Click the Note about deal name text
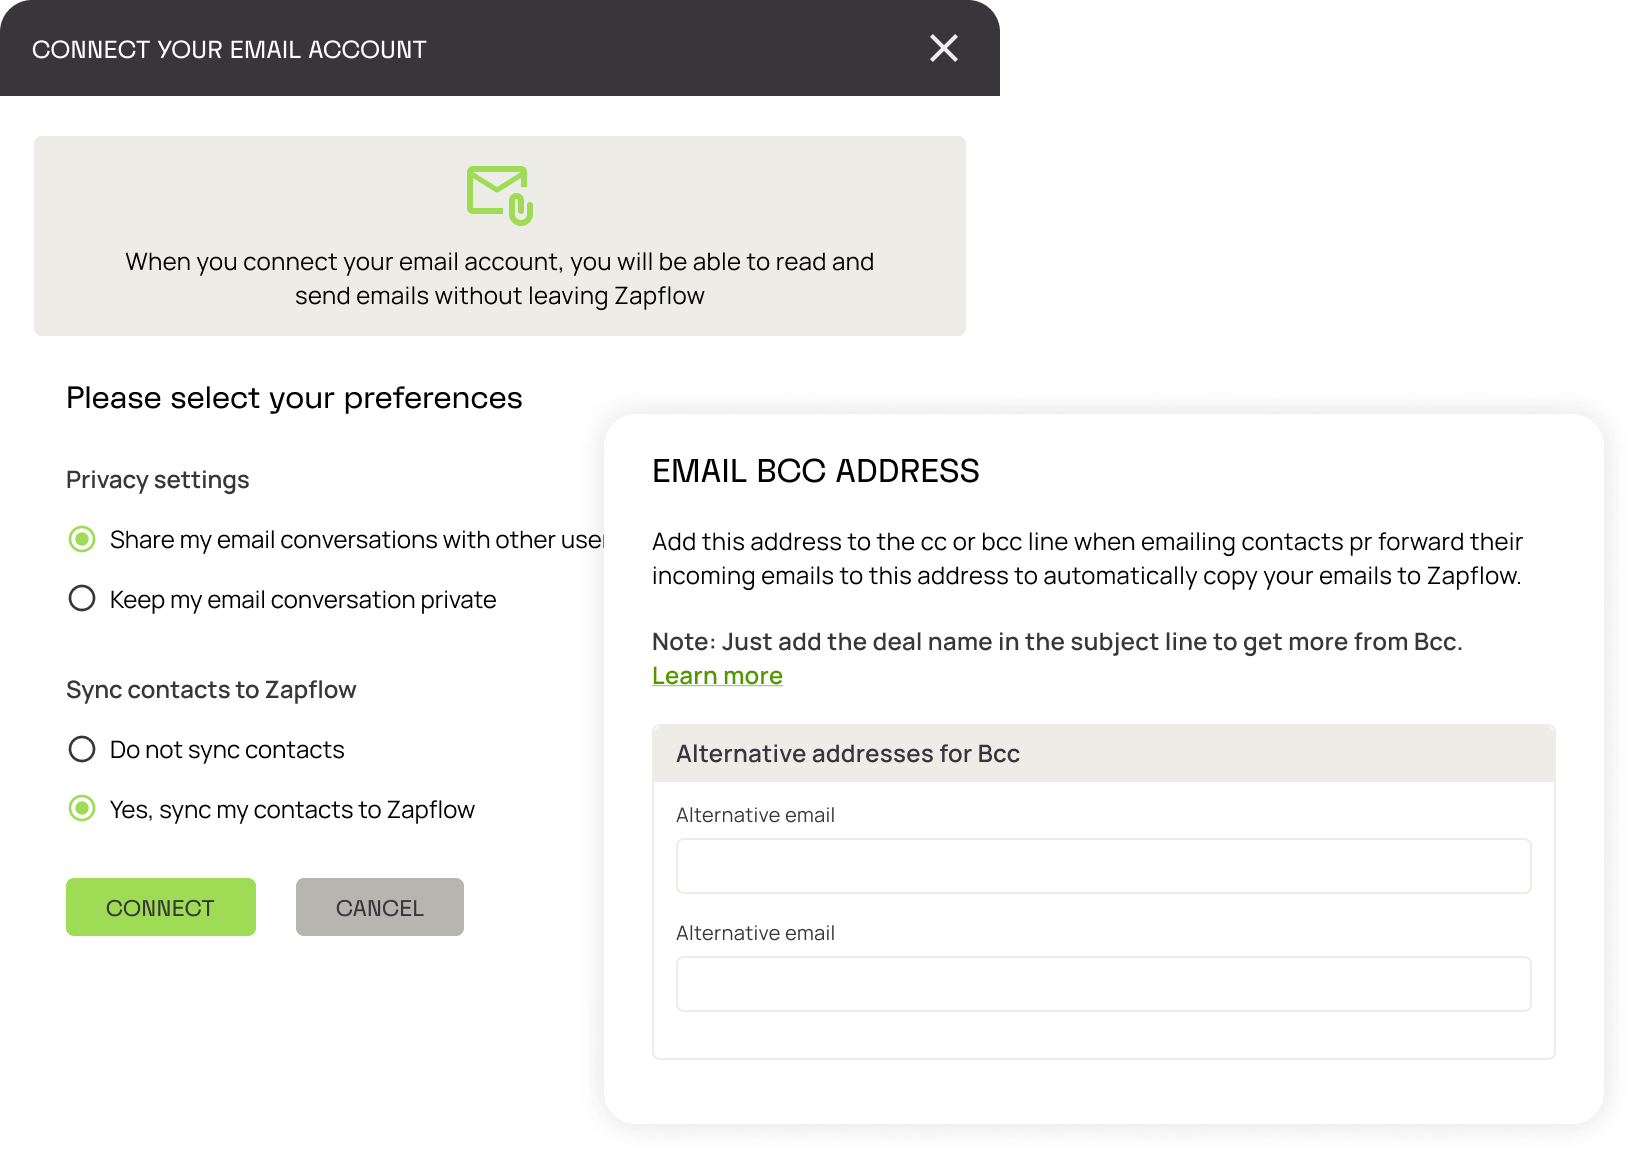 [1057, 642]
